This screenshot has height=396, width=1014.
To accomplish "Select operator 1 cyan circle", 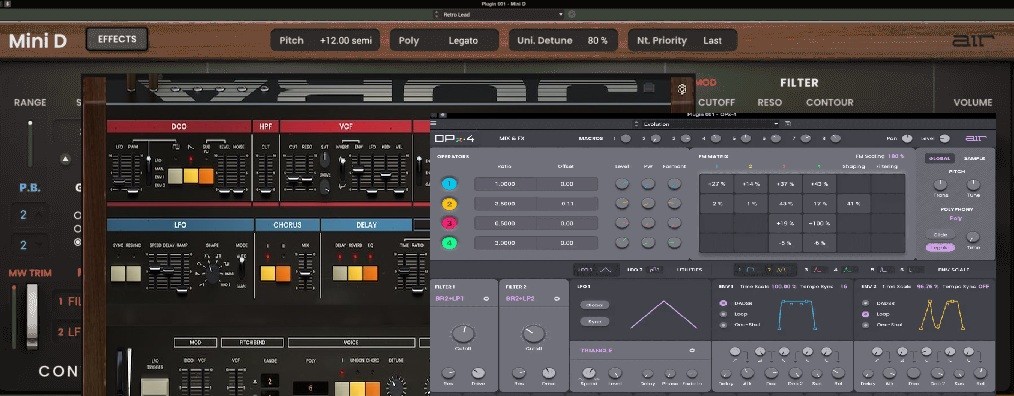I will tap(449, 184).
